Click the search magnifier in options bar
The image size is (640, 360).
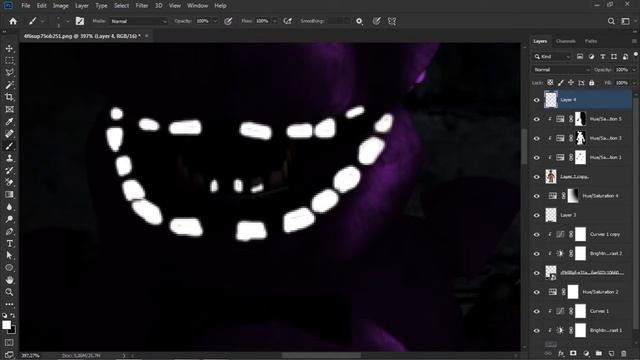pos(611,21)
